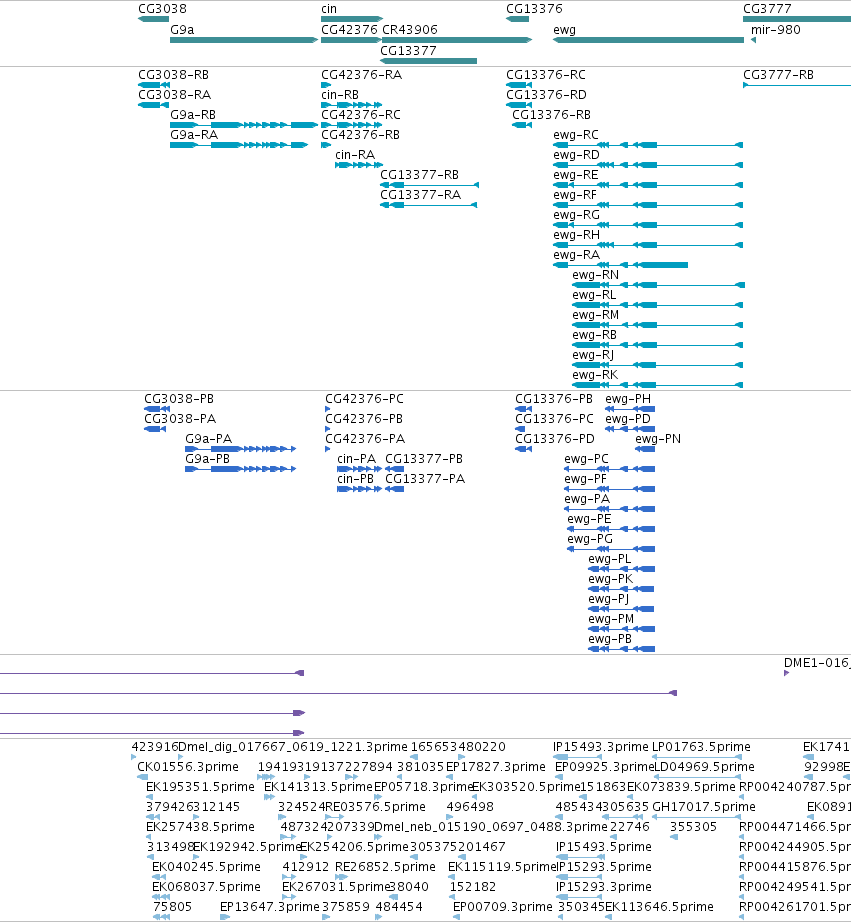Open EST EK257438.5prime
This screenshot has width=851, height=922.
[x=200, y=827]
